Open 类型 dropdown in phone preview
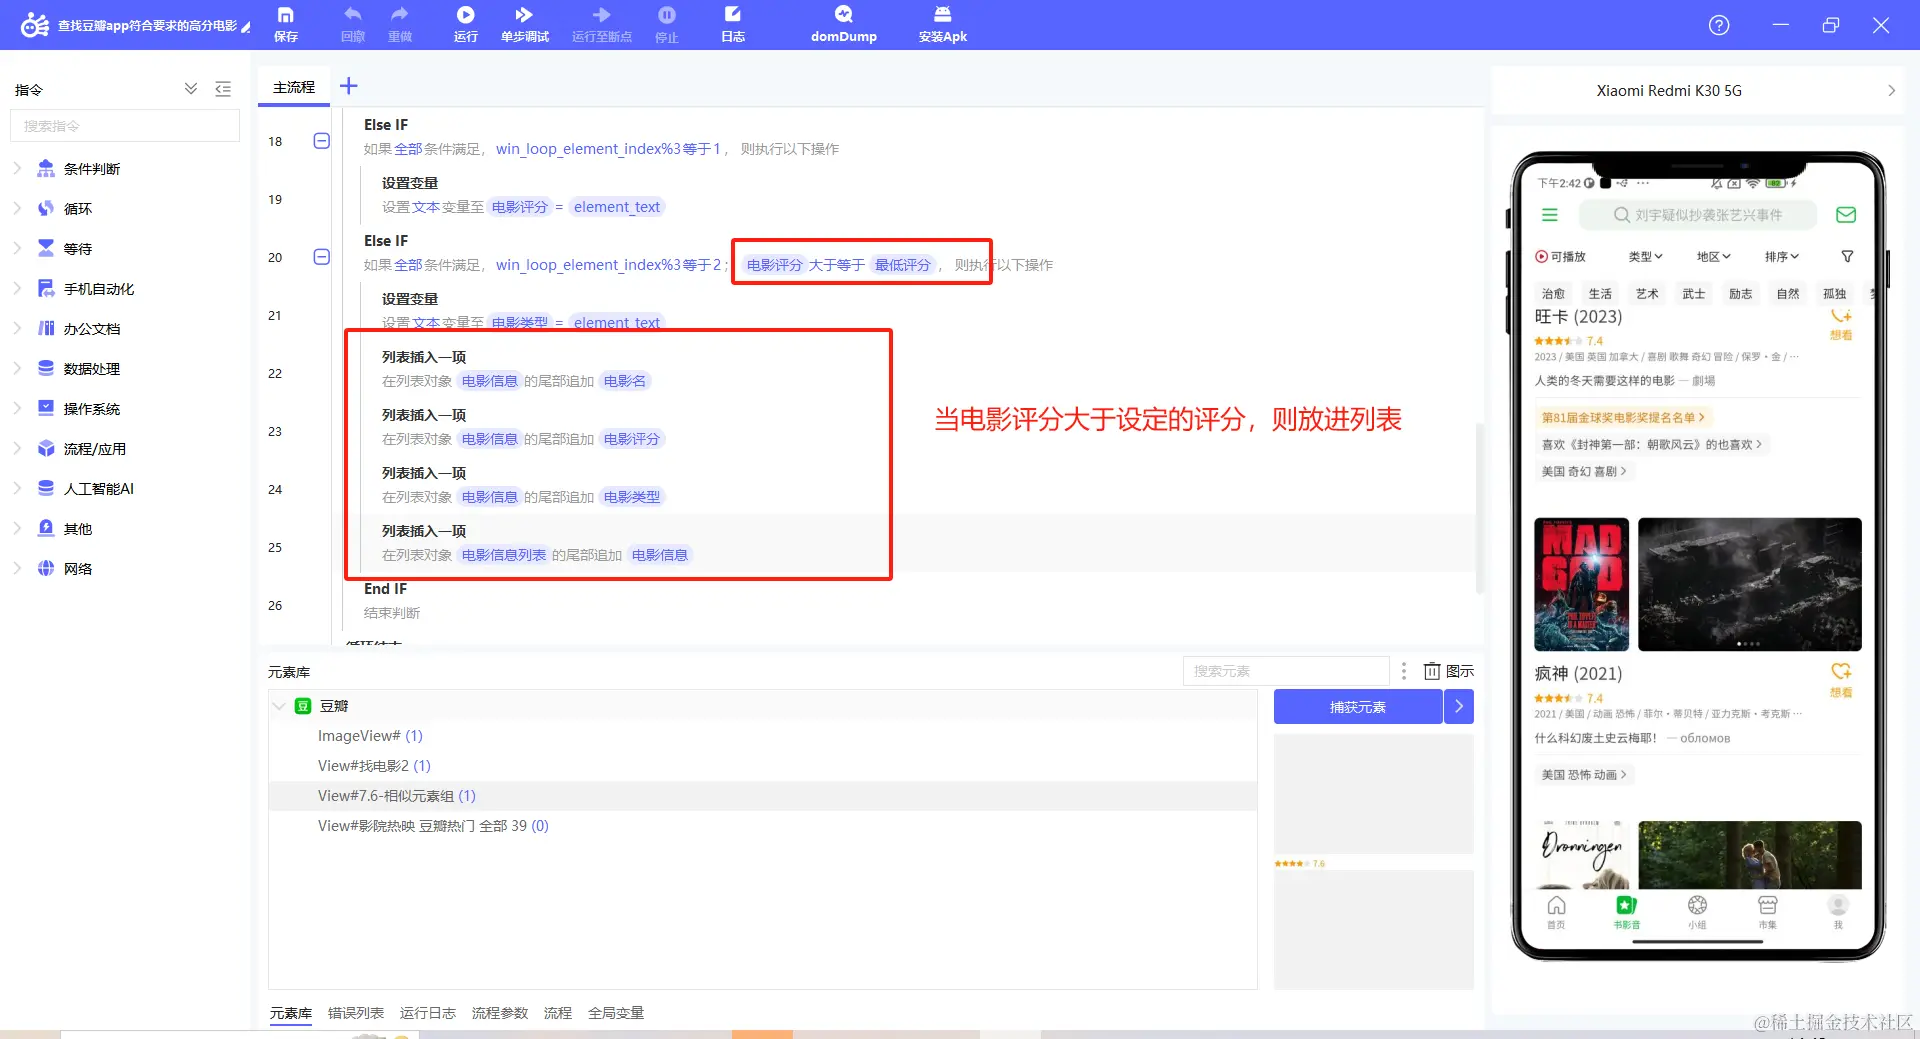Image resolution: width=1920 pixels, height=1039 pixels. click(x=1645, y=257)
